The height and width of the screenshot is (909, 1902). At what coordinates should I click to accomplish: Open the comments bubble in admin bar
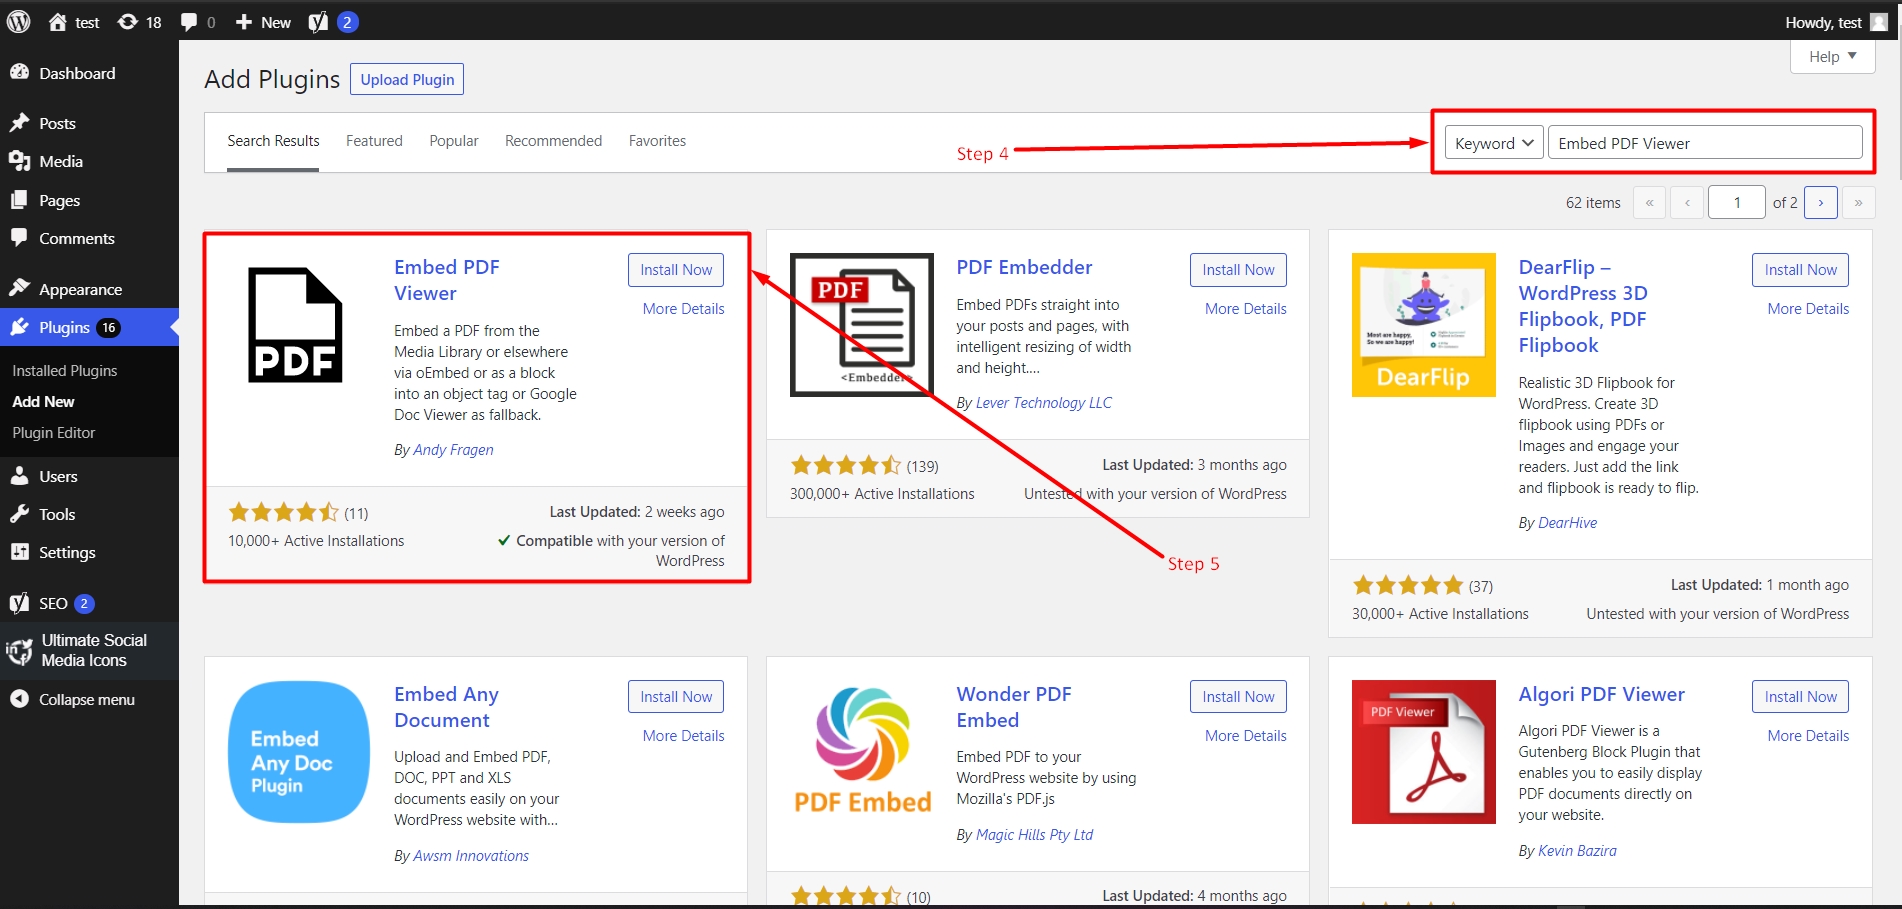pos(197,22)
